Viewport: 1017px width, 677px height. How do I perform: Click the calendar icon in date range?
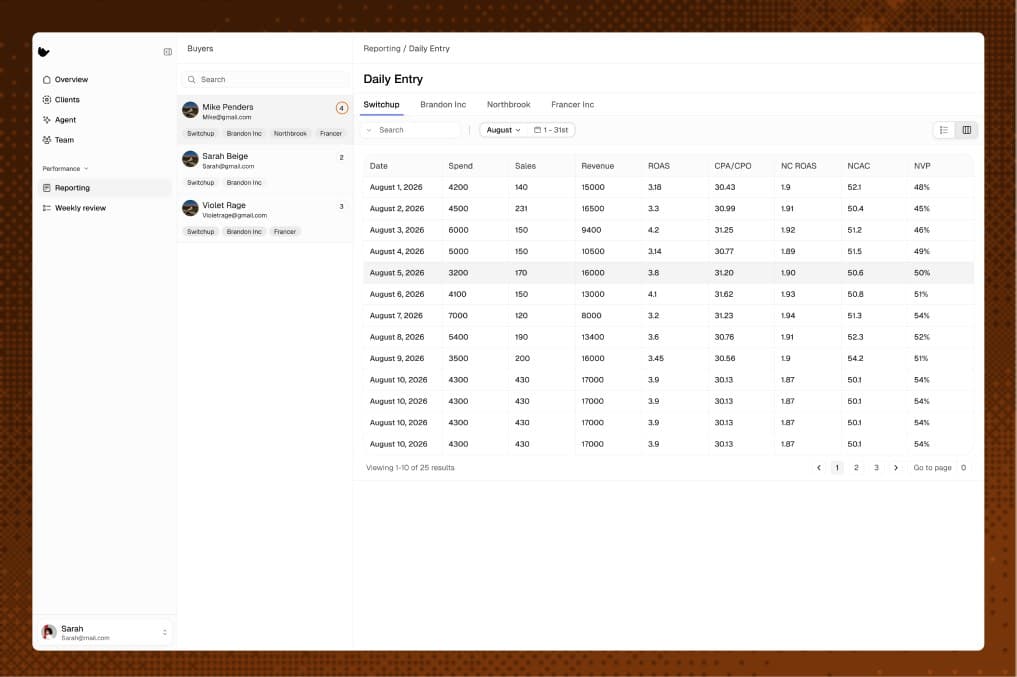pos(537,130)
